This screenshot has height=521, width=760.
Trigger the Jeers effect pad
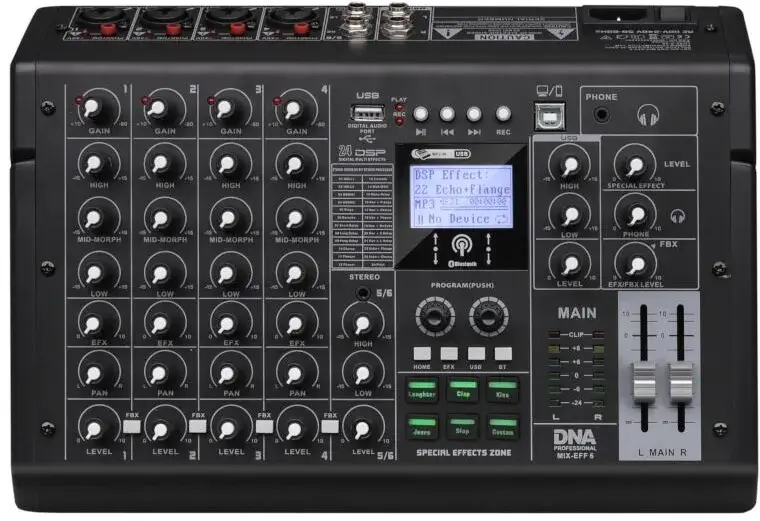[x=422, y=427]
